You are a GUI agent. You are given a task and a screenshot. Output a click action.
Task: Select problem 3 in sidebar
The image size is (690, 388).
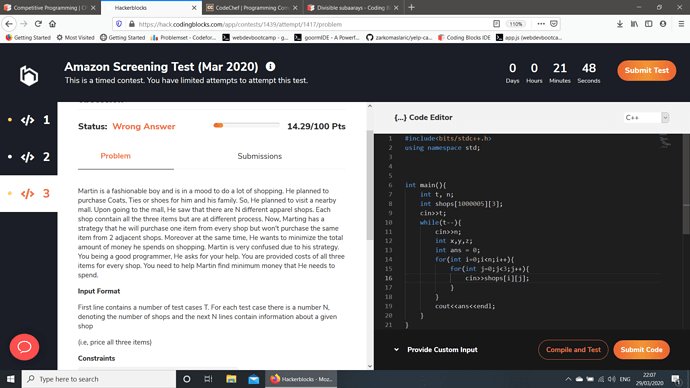(29, 194)
